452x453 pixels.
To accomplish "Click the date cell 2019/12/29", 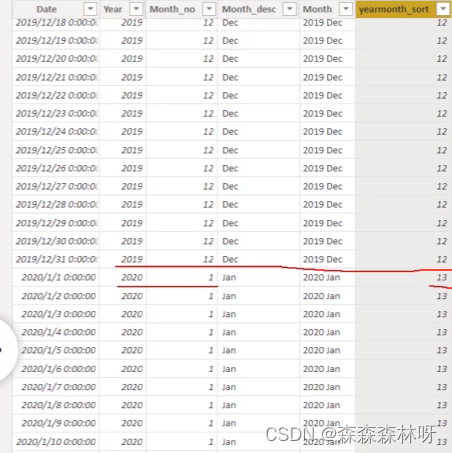I will pos(57,223).
